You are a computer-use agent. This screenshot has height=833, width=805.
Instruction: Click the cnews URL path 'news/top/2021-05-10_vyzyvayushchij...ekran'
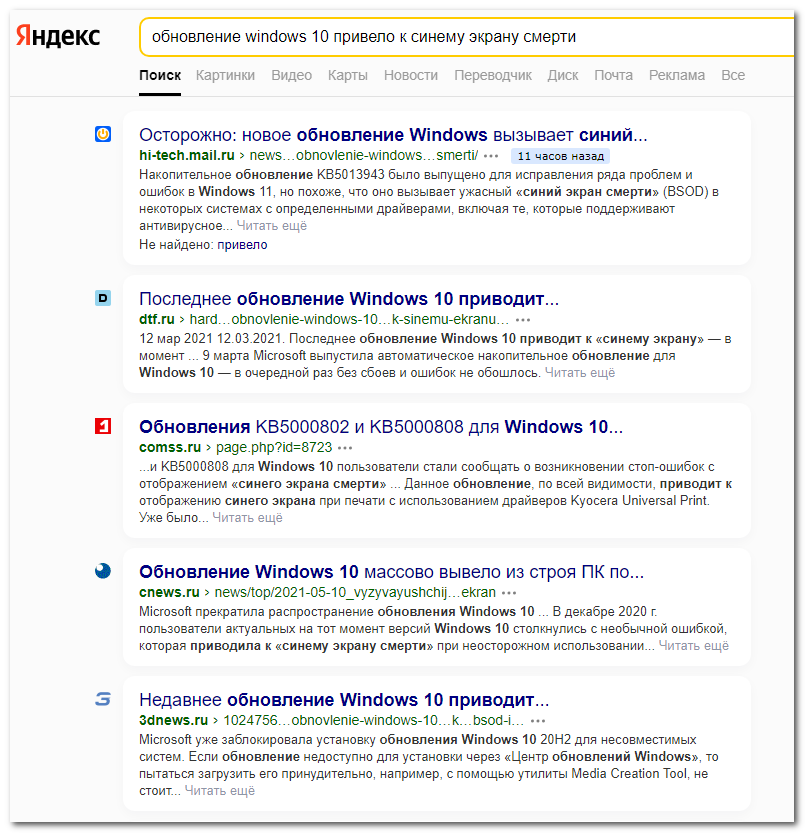coord(355,592)
